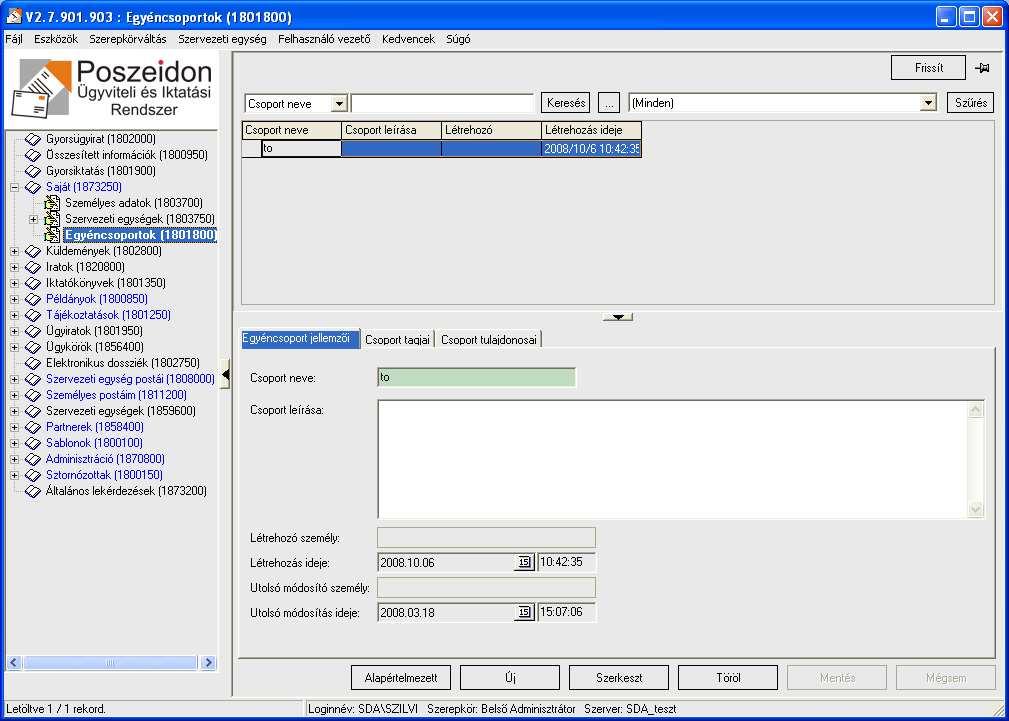Collapse the left tree panel with black arrow
This screenshot has height=721, width=1009.
click(225, 375)
